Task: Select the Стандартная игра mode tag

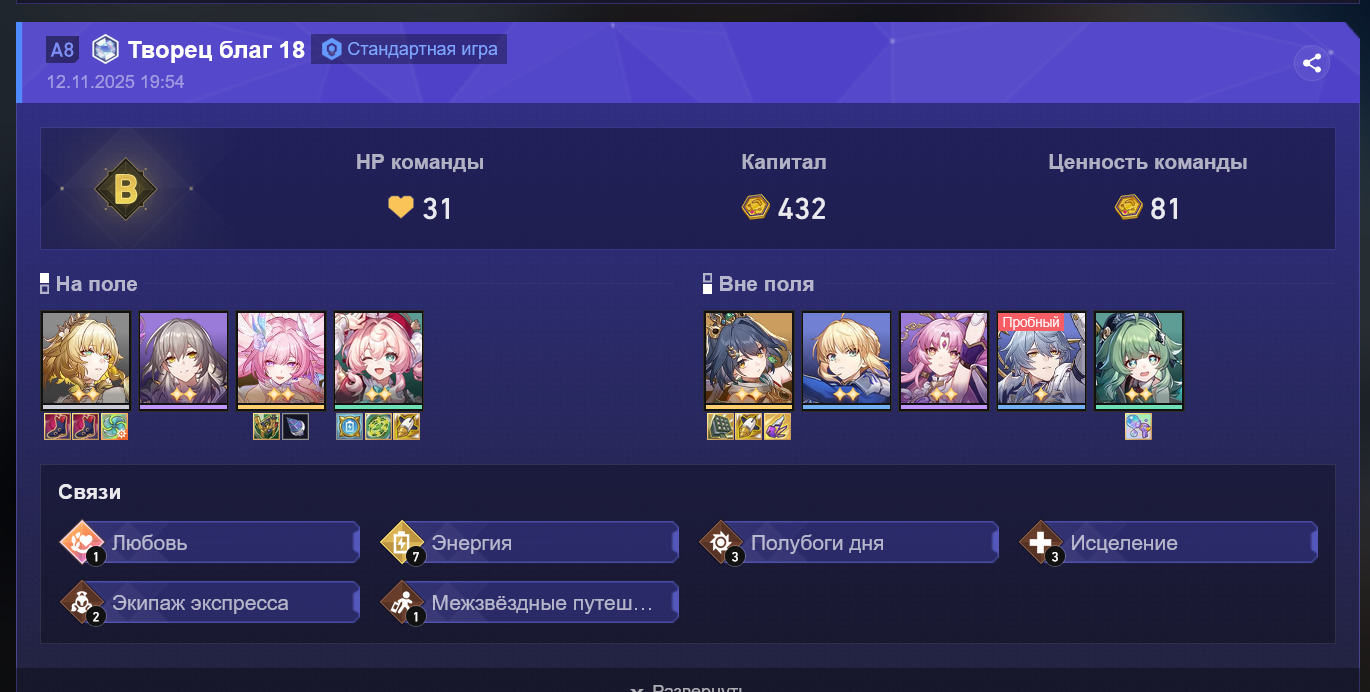Action: point(409,49)
